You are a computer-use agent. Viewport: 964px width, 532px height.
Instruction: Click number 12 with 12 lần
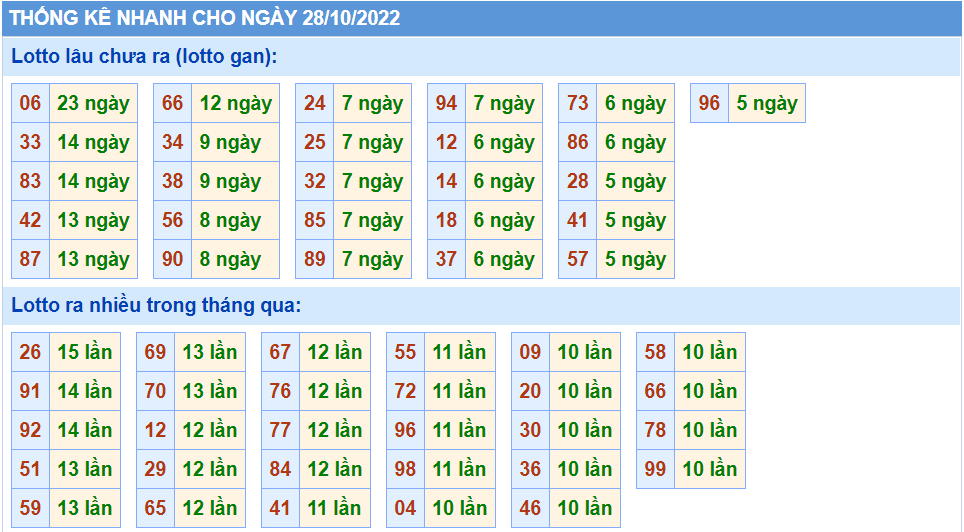[156, 430]
